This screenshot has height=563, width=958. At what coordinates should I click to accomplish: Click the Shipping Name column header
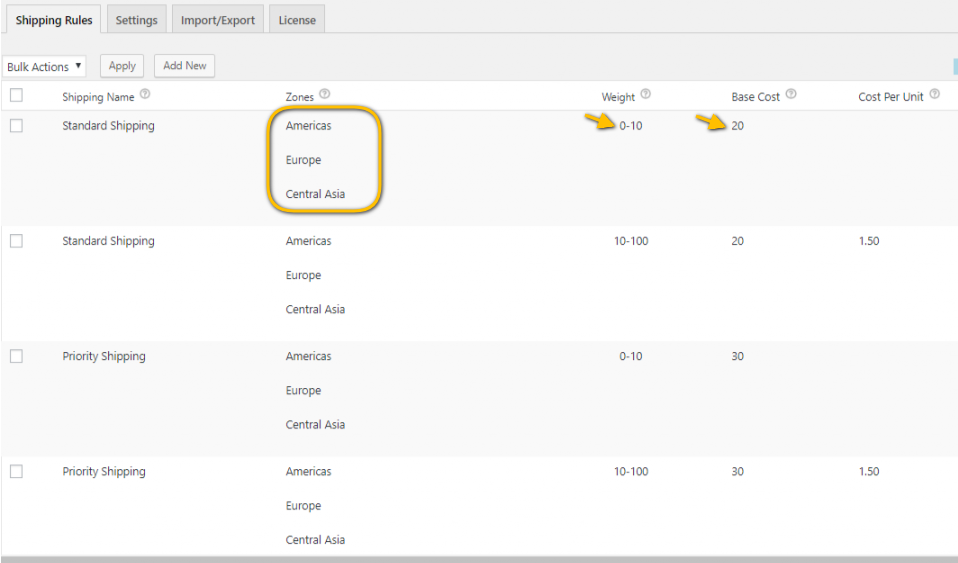98,97
